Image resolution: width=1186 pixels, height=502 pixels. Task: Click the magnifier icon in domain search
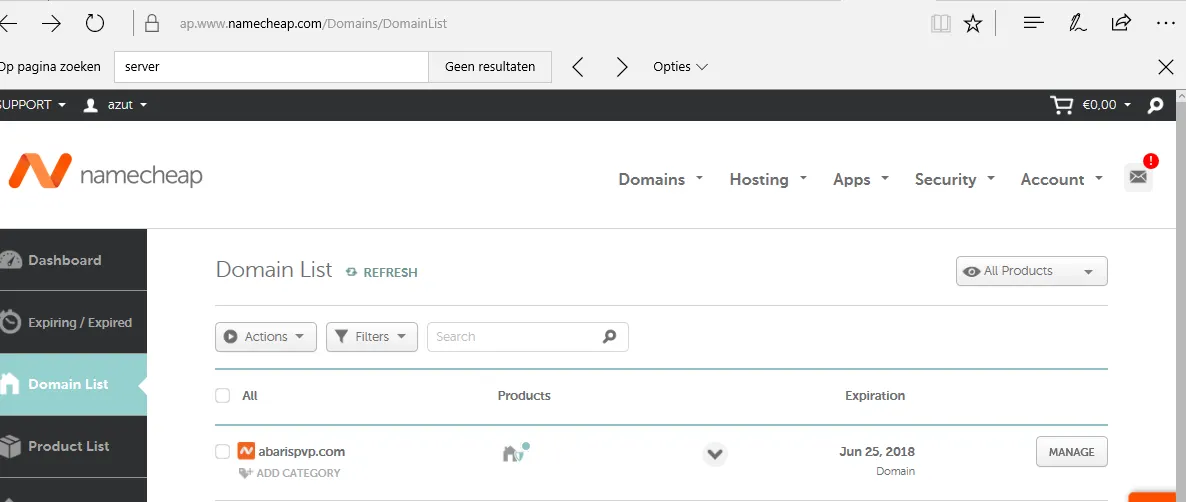[610, 336]
